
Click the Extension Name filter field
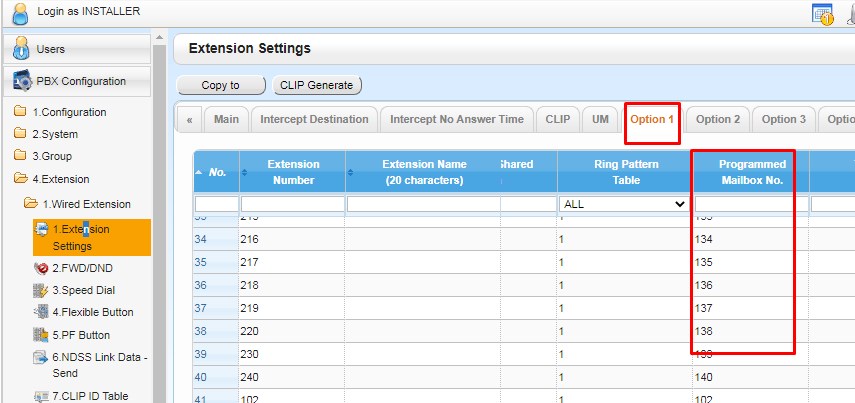pyautogui.click(x=424, y=204)
